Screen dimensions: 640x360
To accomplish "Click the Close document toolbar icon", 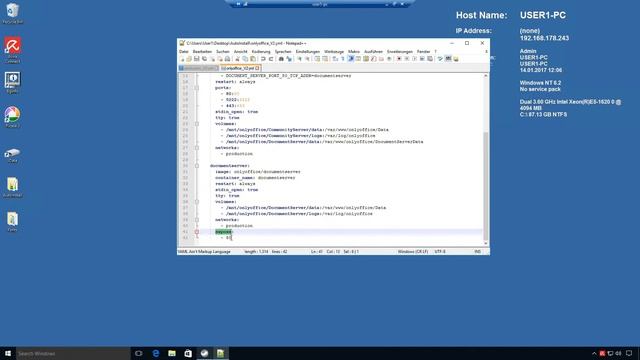I will pyautogui.click(x=212, y=59).
